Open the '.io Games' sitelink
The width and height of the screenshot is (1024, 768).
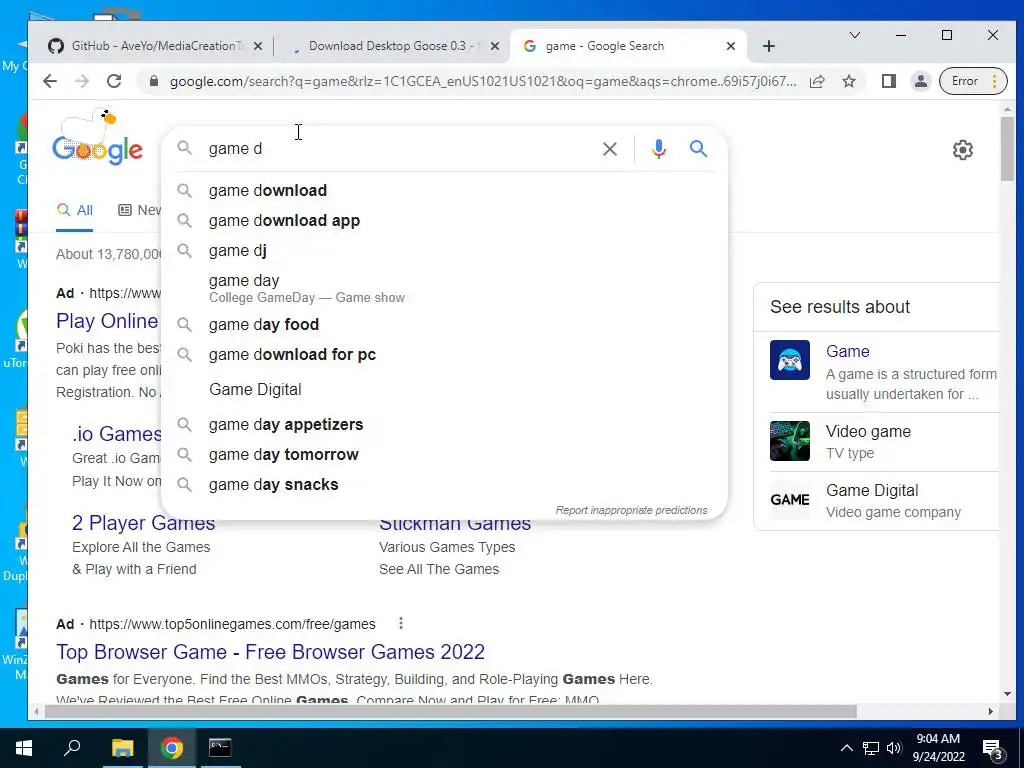(x=117, y=434)
